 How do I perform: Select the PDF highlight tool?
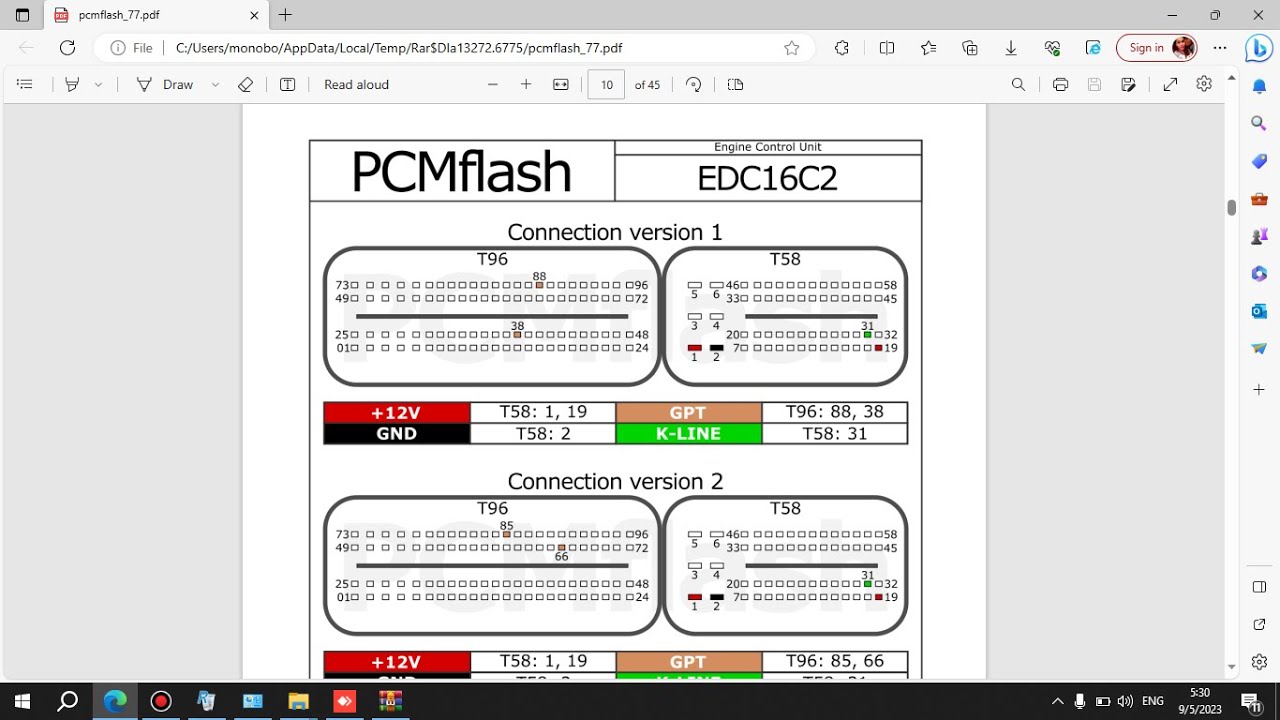click(x=72, y=85)
